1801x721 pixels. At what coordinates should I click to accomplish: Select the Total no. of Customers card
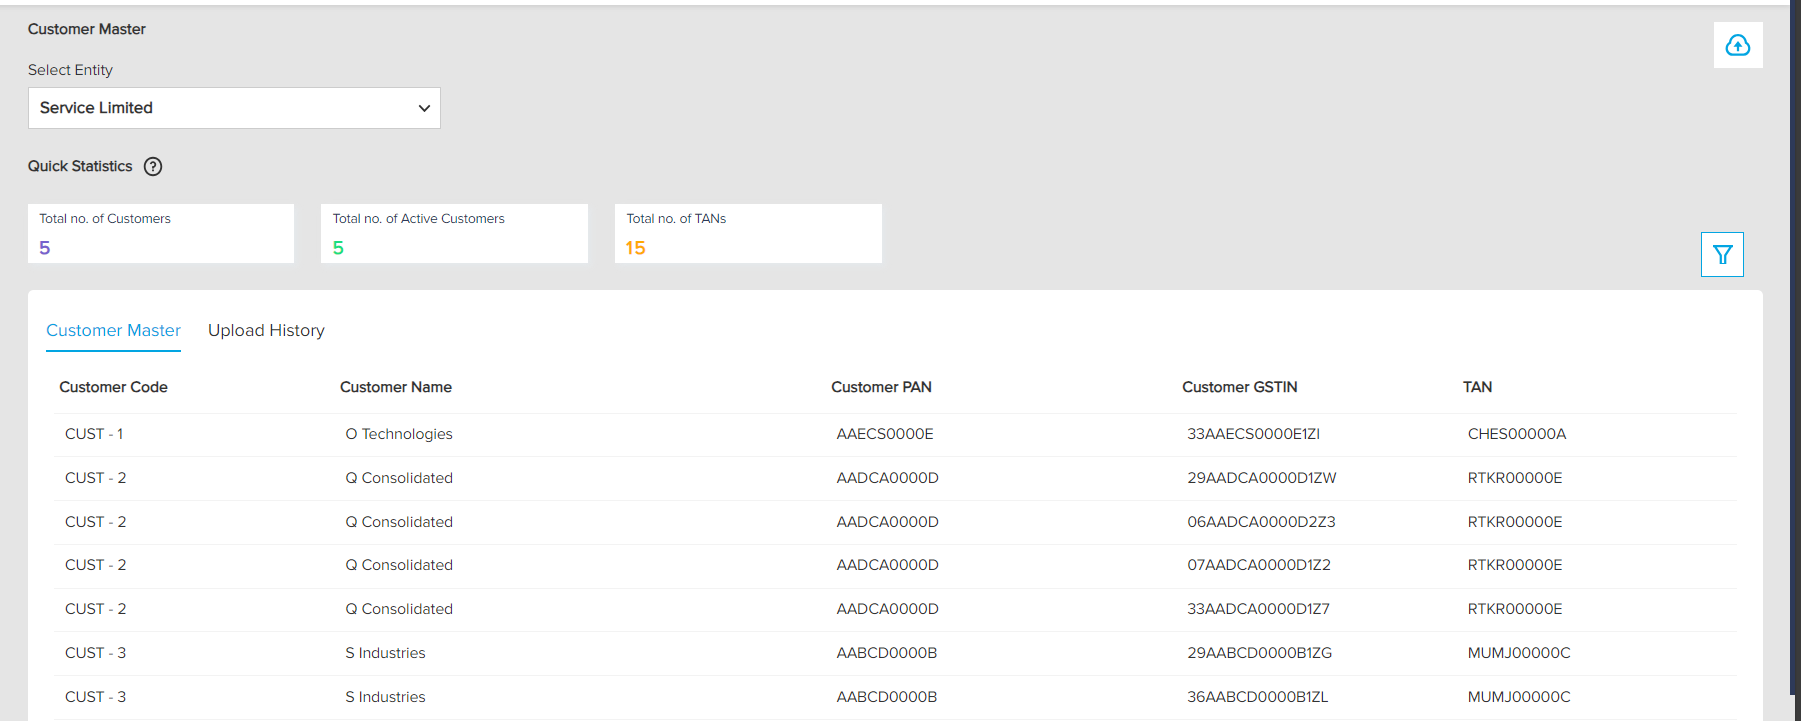161,234
